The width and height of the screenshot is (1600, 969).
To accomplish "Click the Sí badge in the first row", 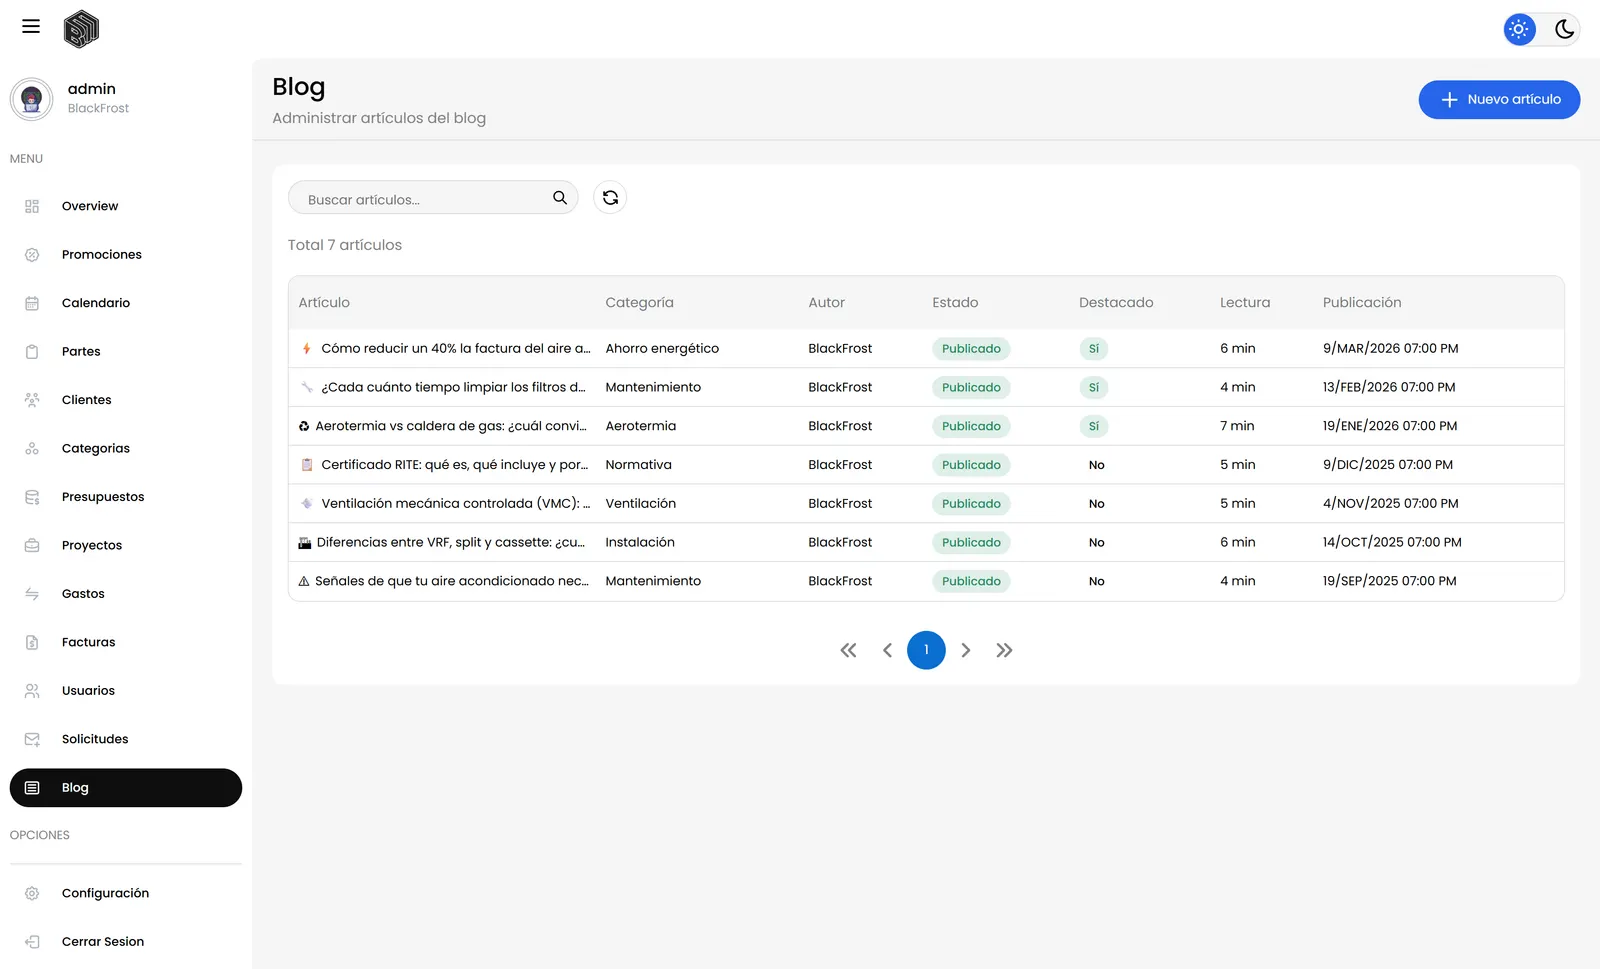I will tap(1094, 349).
